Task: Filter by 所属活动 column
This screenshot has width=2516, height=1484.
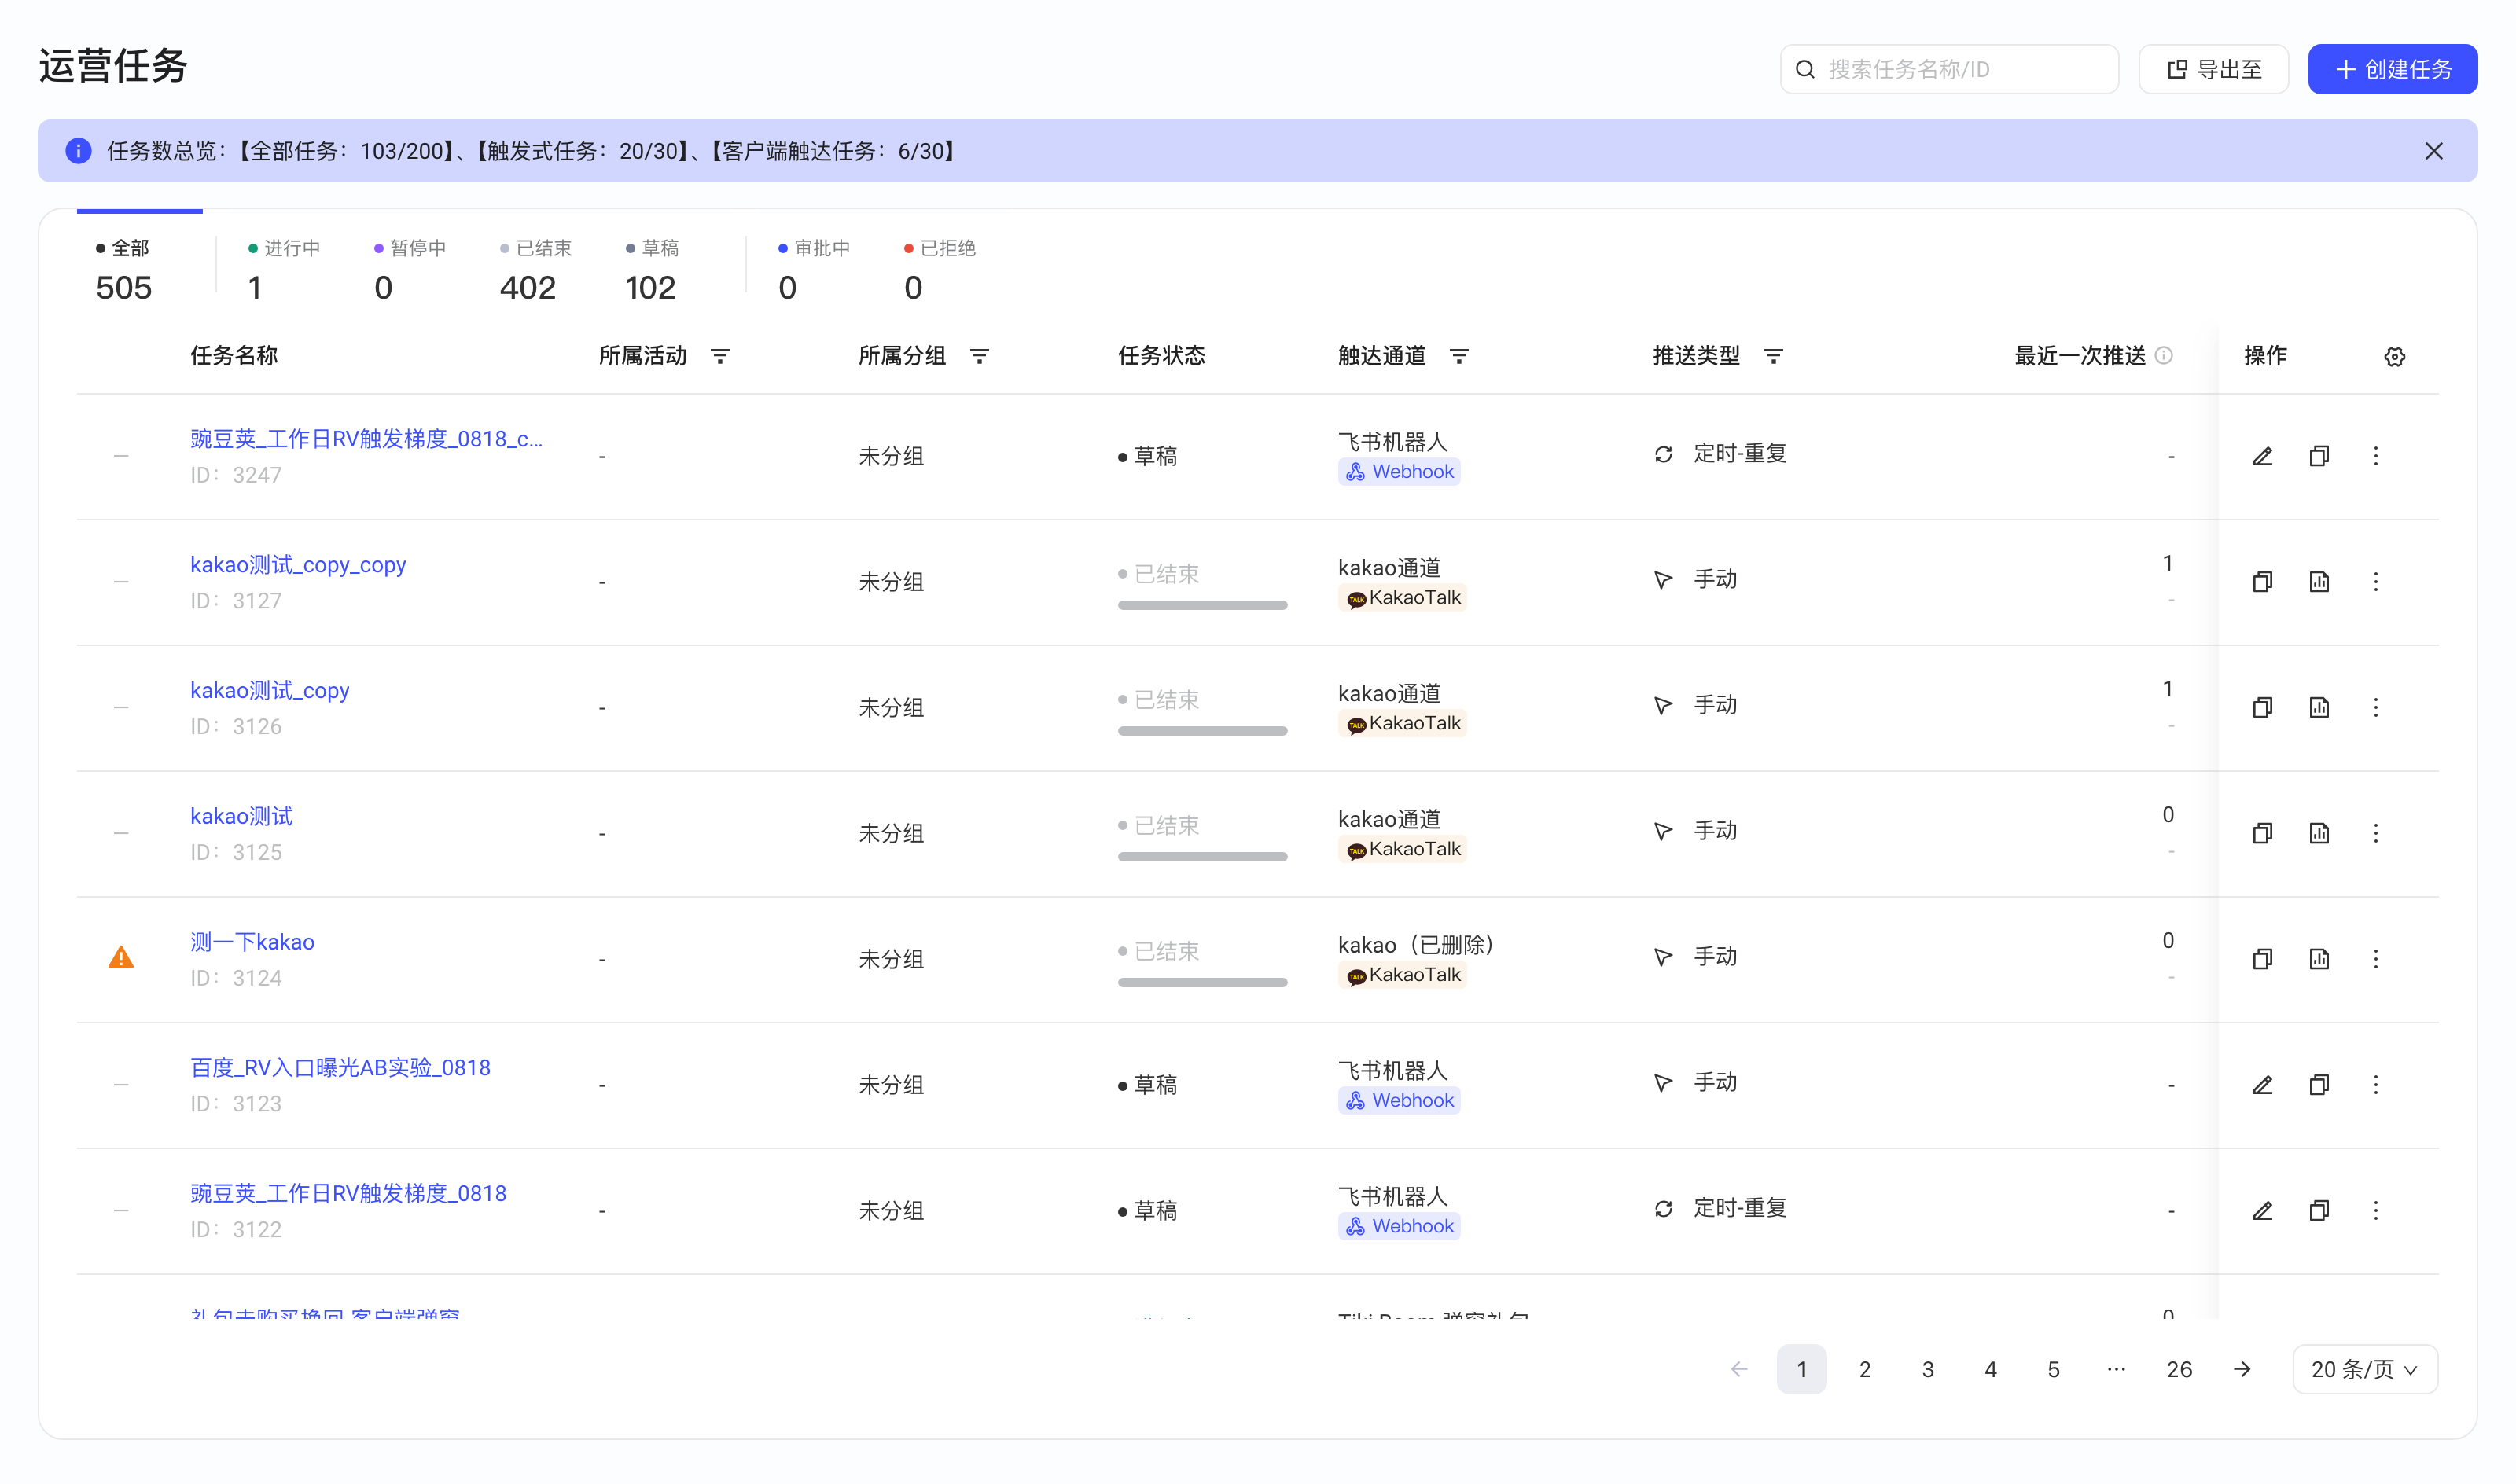Action: (720, 356)
